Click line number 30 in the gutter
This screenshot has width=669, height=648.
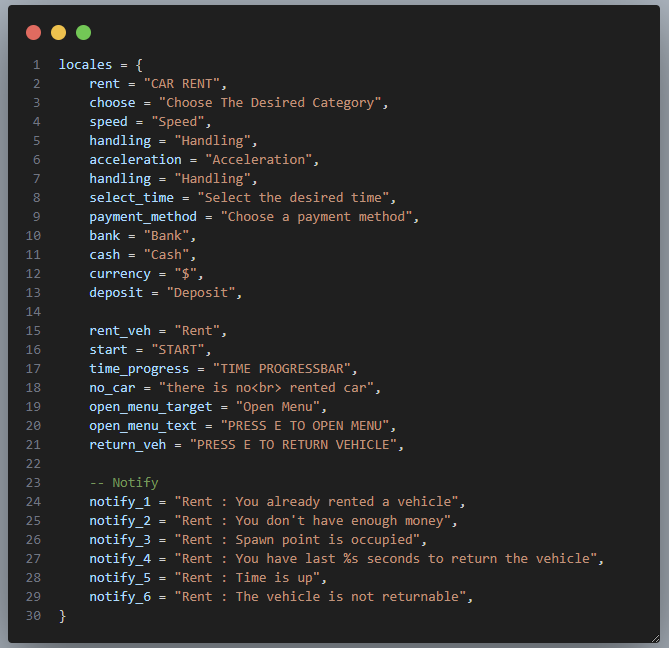click(33, 616)
